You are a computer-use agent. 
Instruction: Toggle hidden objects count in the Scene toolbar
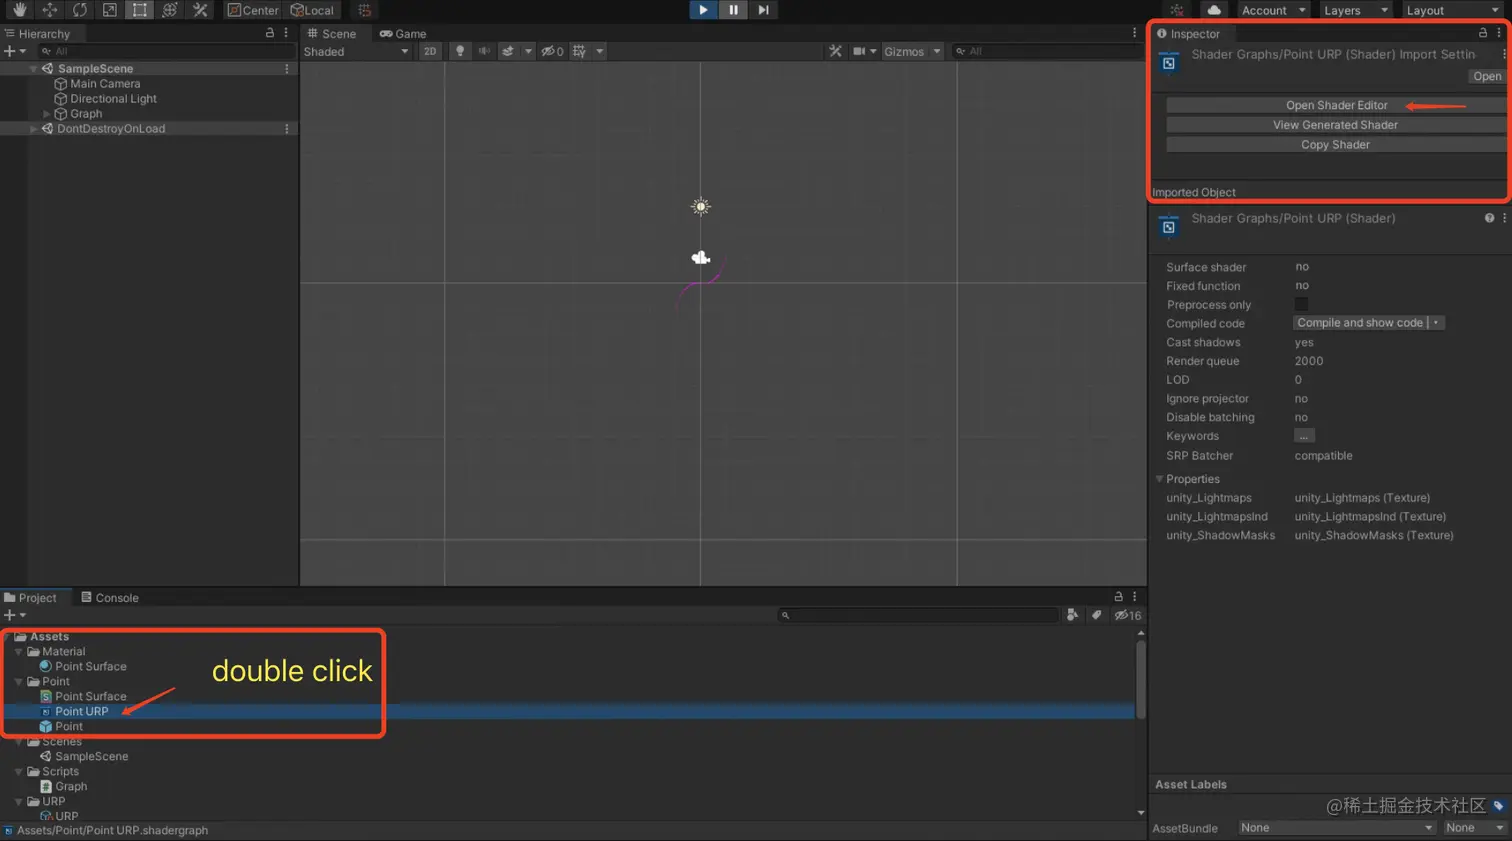[552, 51]
